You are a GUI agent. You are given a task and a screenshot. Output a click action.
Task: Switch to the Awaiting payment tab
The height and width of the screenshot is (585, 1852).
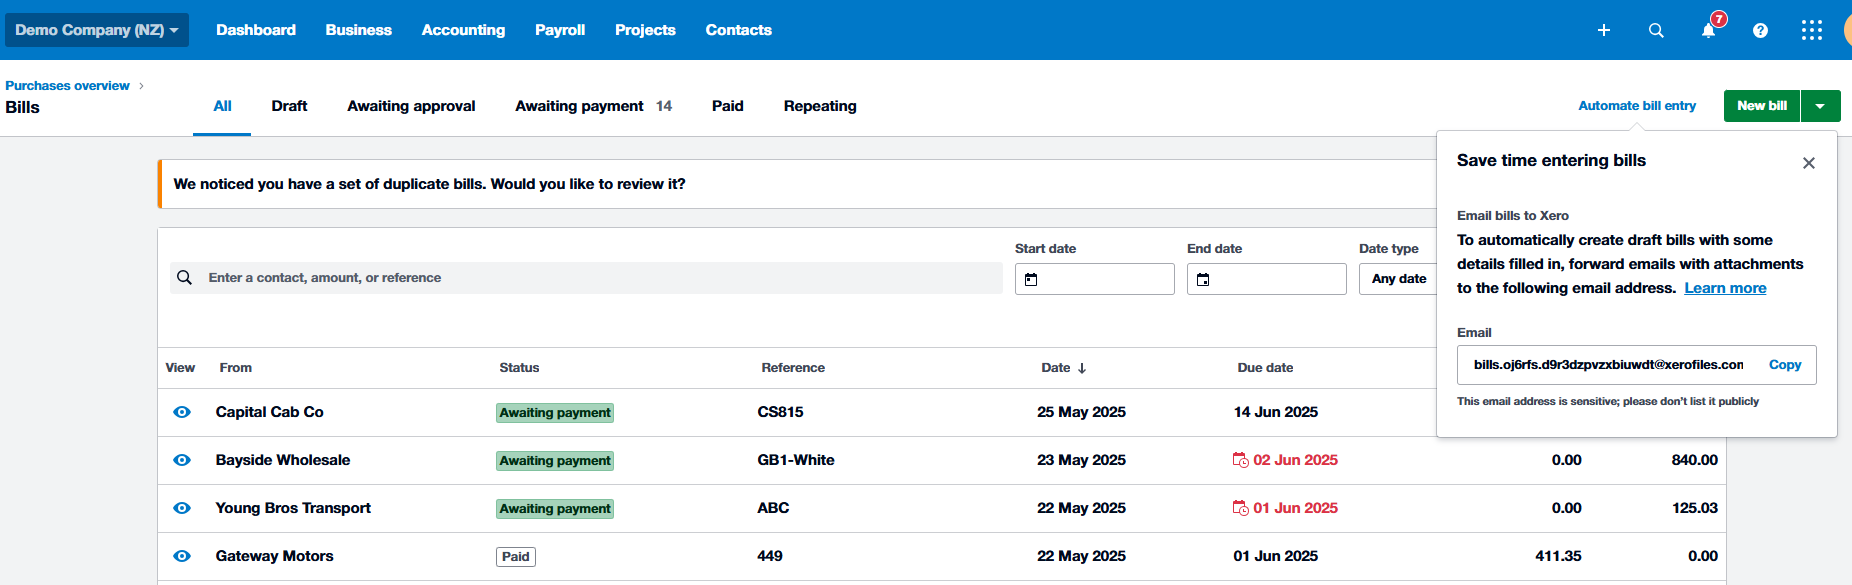[580, 106]
